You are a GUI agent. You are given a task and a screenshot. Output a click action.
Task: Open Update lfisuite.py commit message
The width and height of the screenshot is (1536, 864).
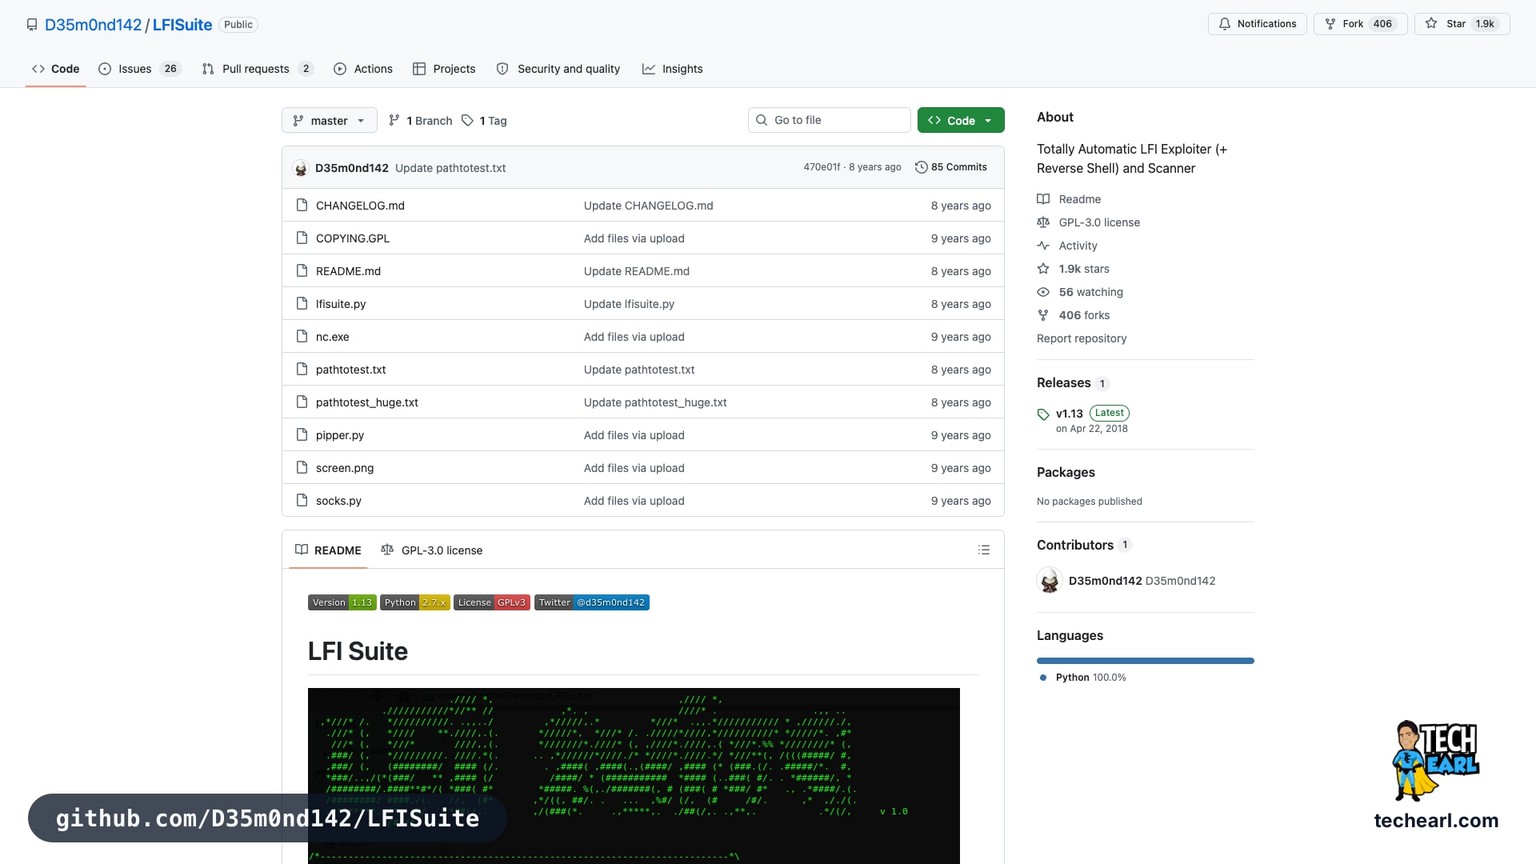tap(629, 304)
